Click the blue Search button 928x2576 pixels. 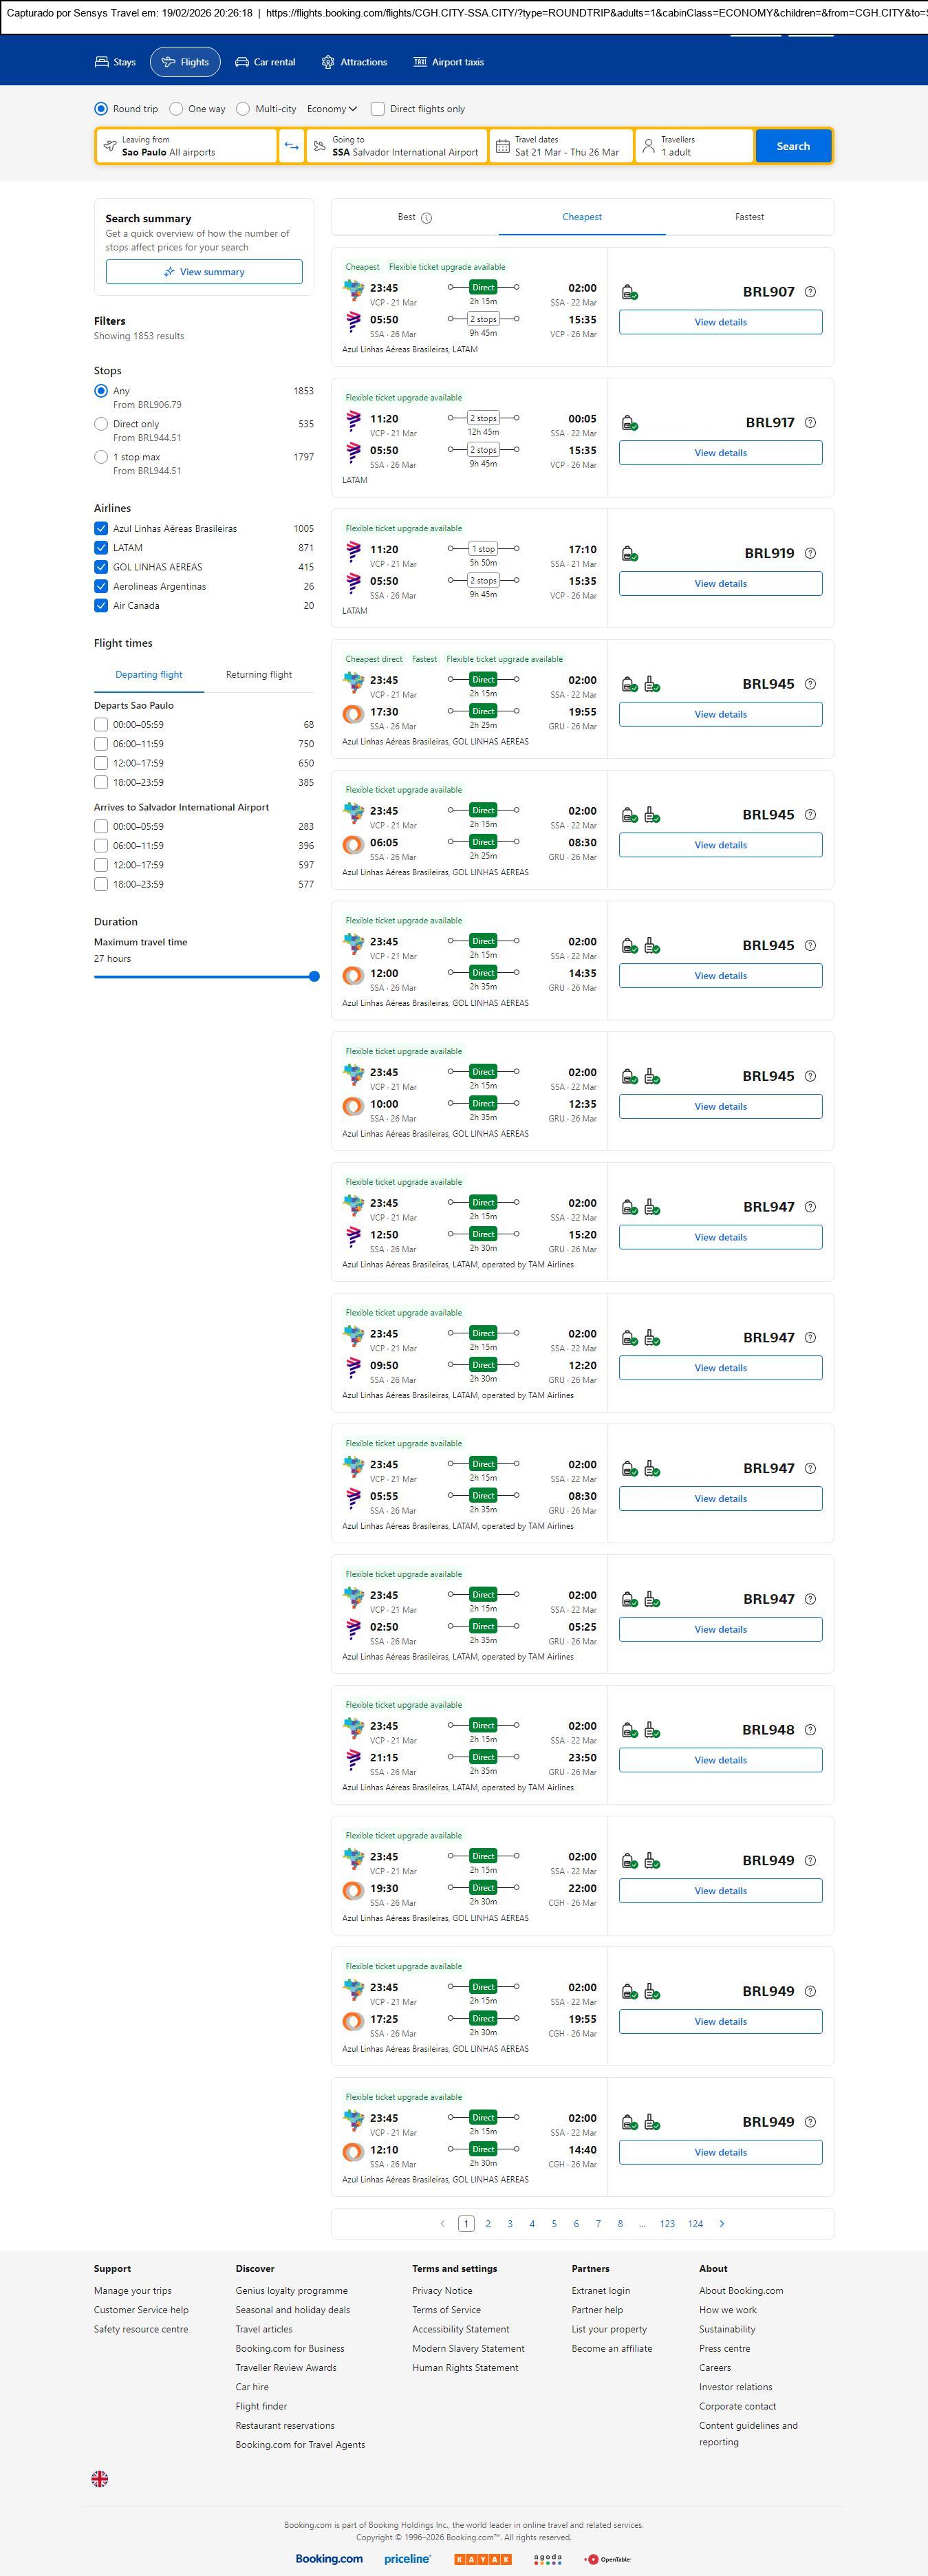(793, 146)
